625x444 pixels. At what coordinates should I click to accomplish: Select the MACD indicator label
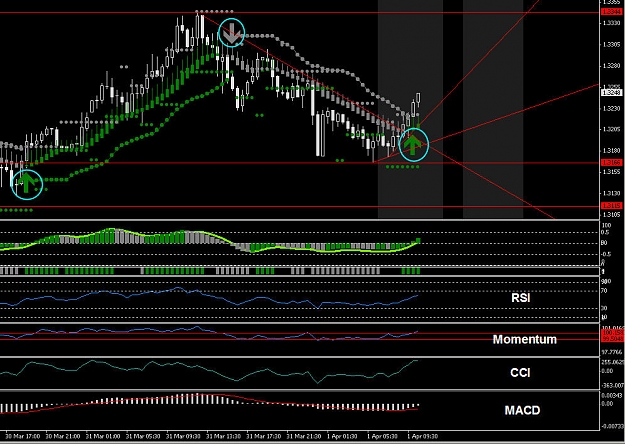click(x=522, y=410)
